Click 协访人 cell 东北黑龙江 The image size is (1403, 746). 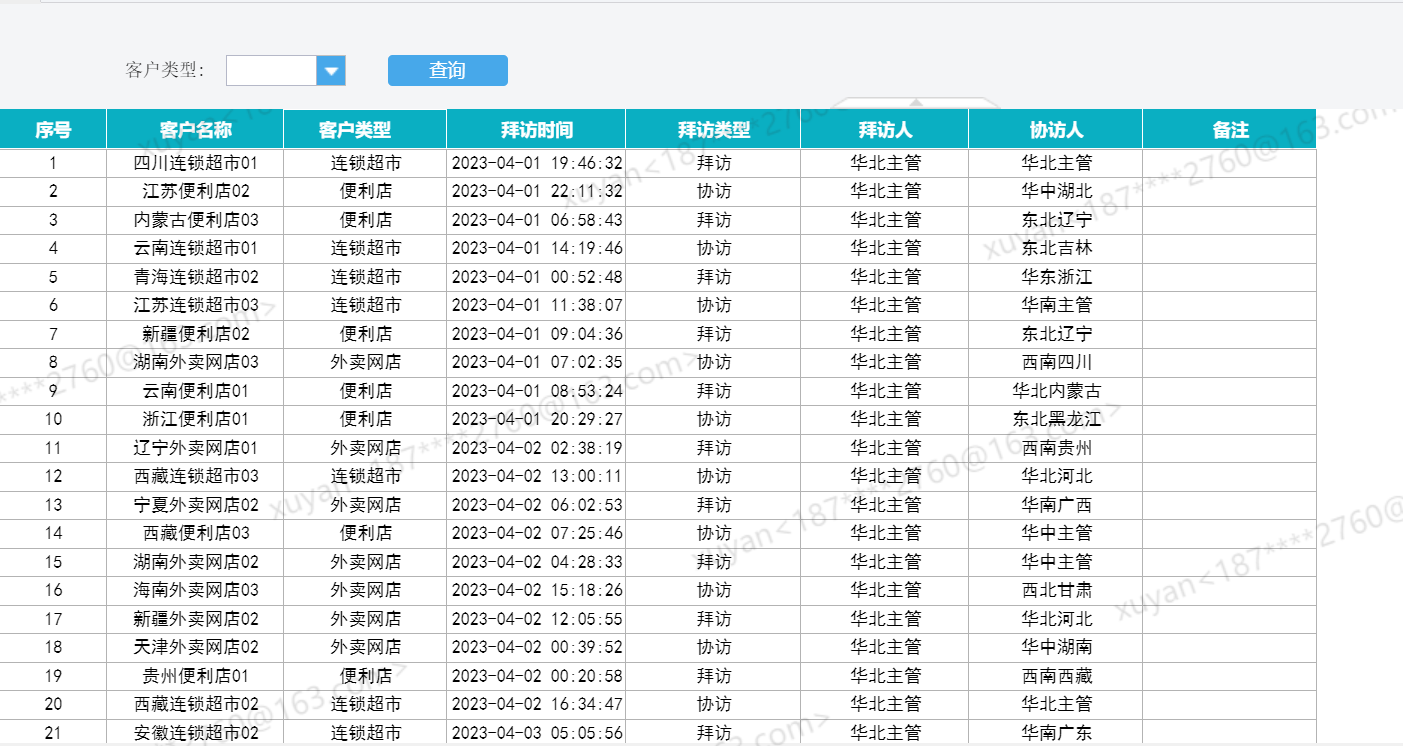pos(1056,419)
